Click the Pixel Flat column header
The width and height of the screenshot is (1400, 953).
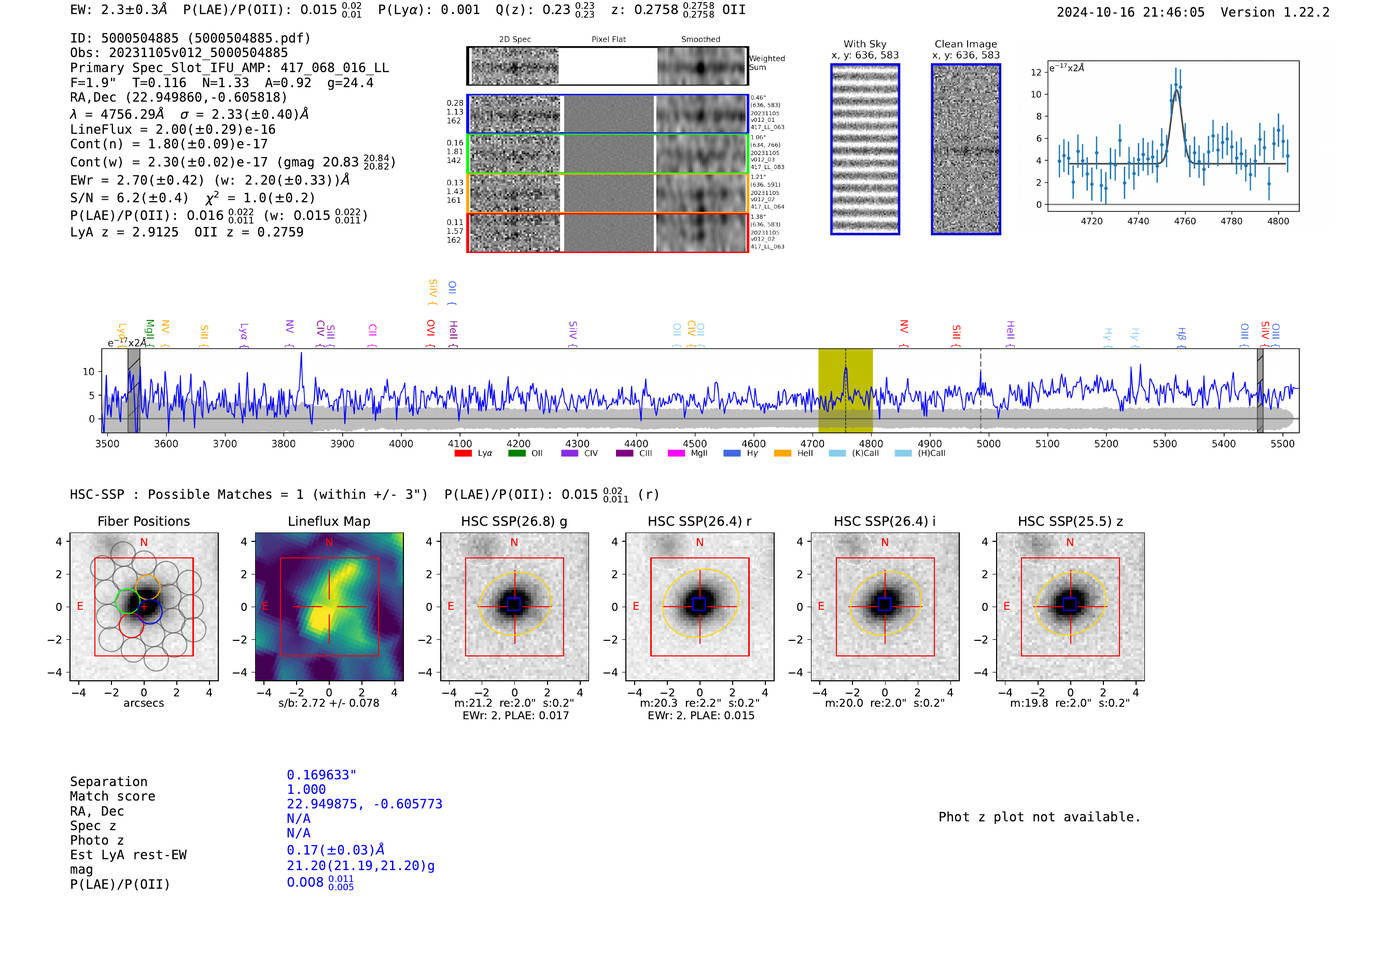point(608,40)
